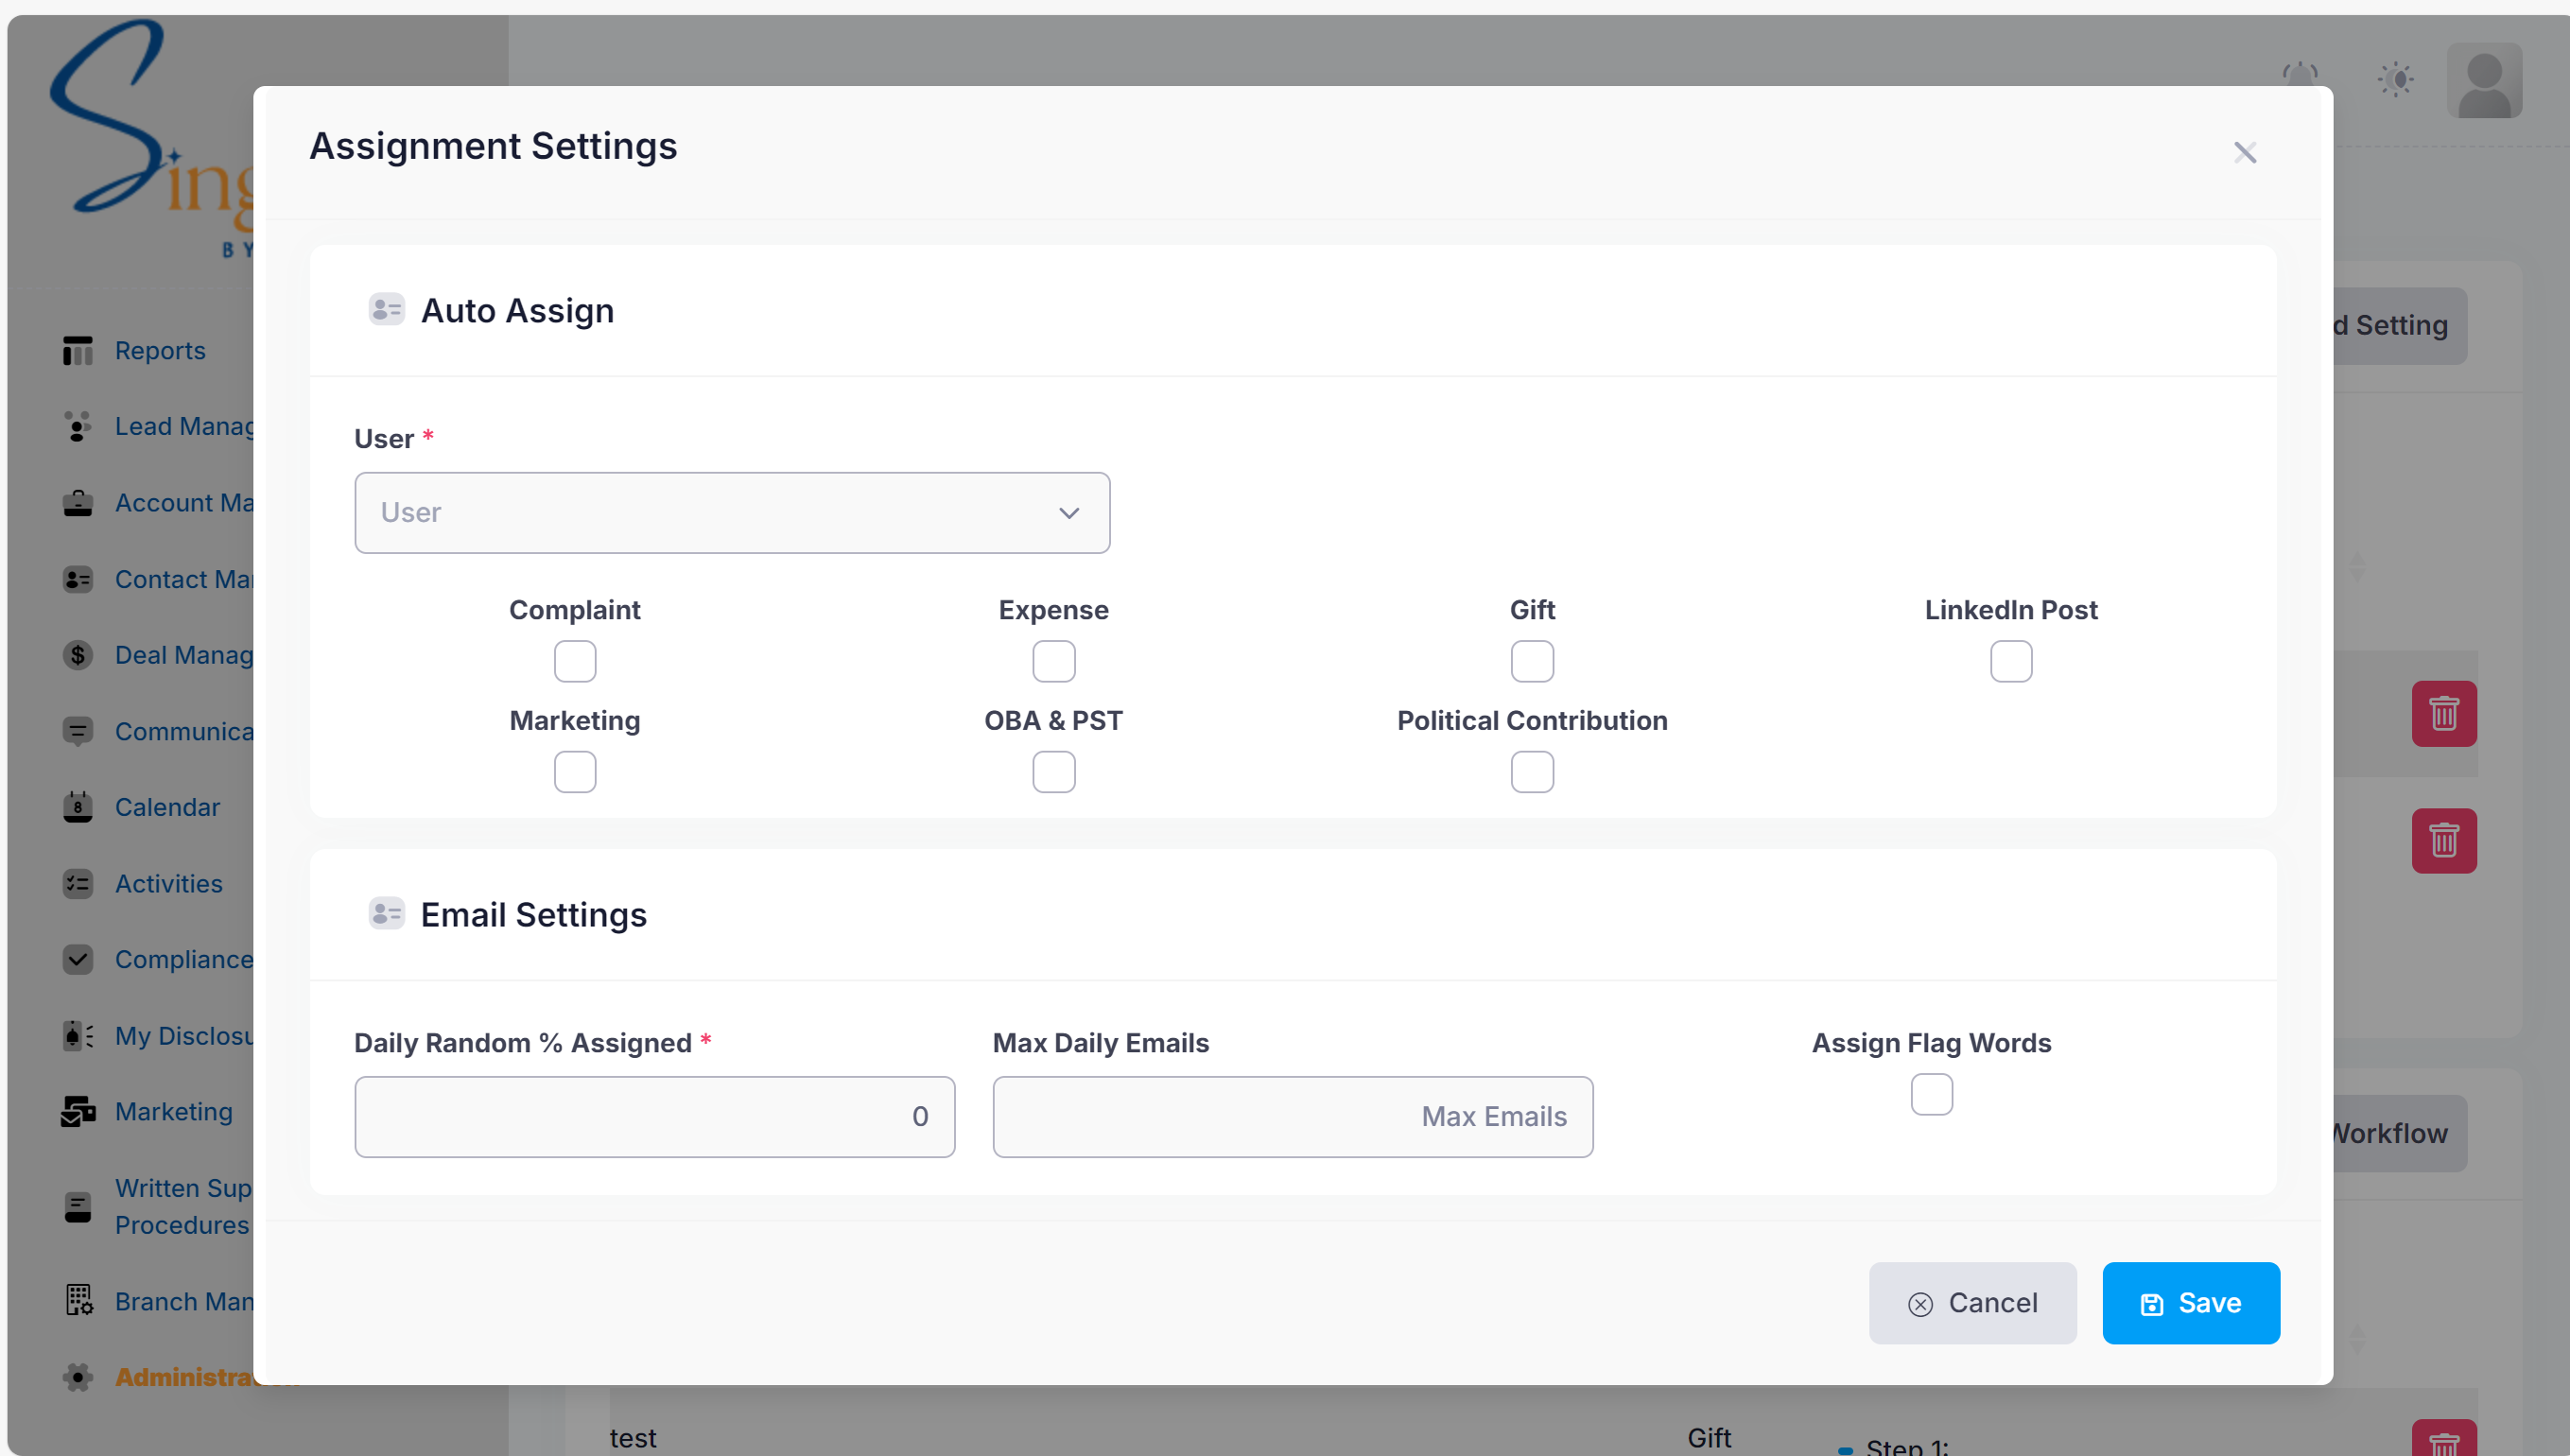Screen dimensions: 2570x1456
Task: Save the assignment settings
Action: point(2191,1303)
